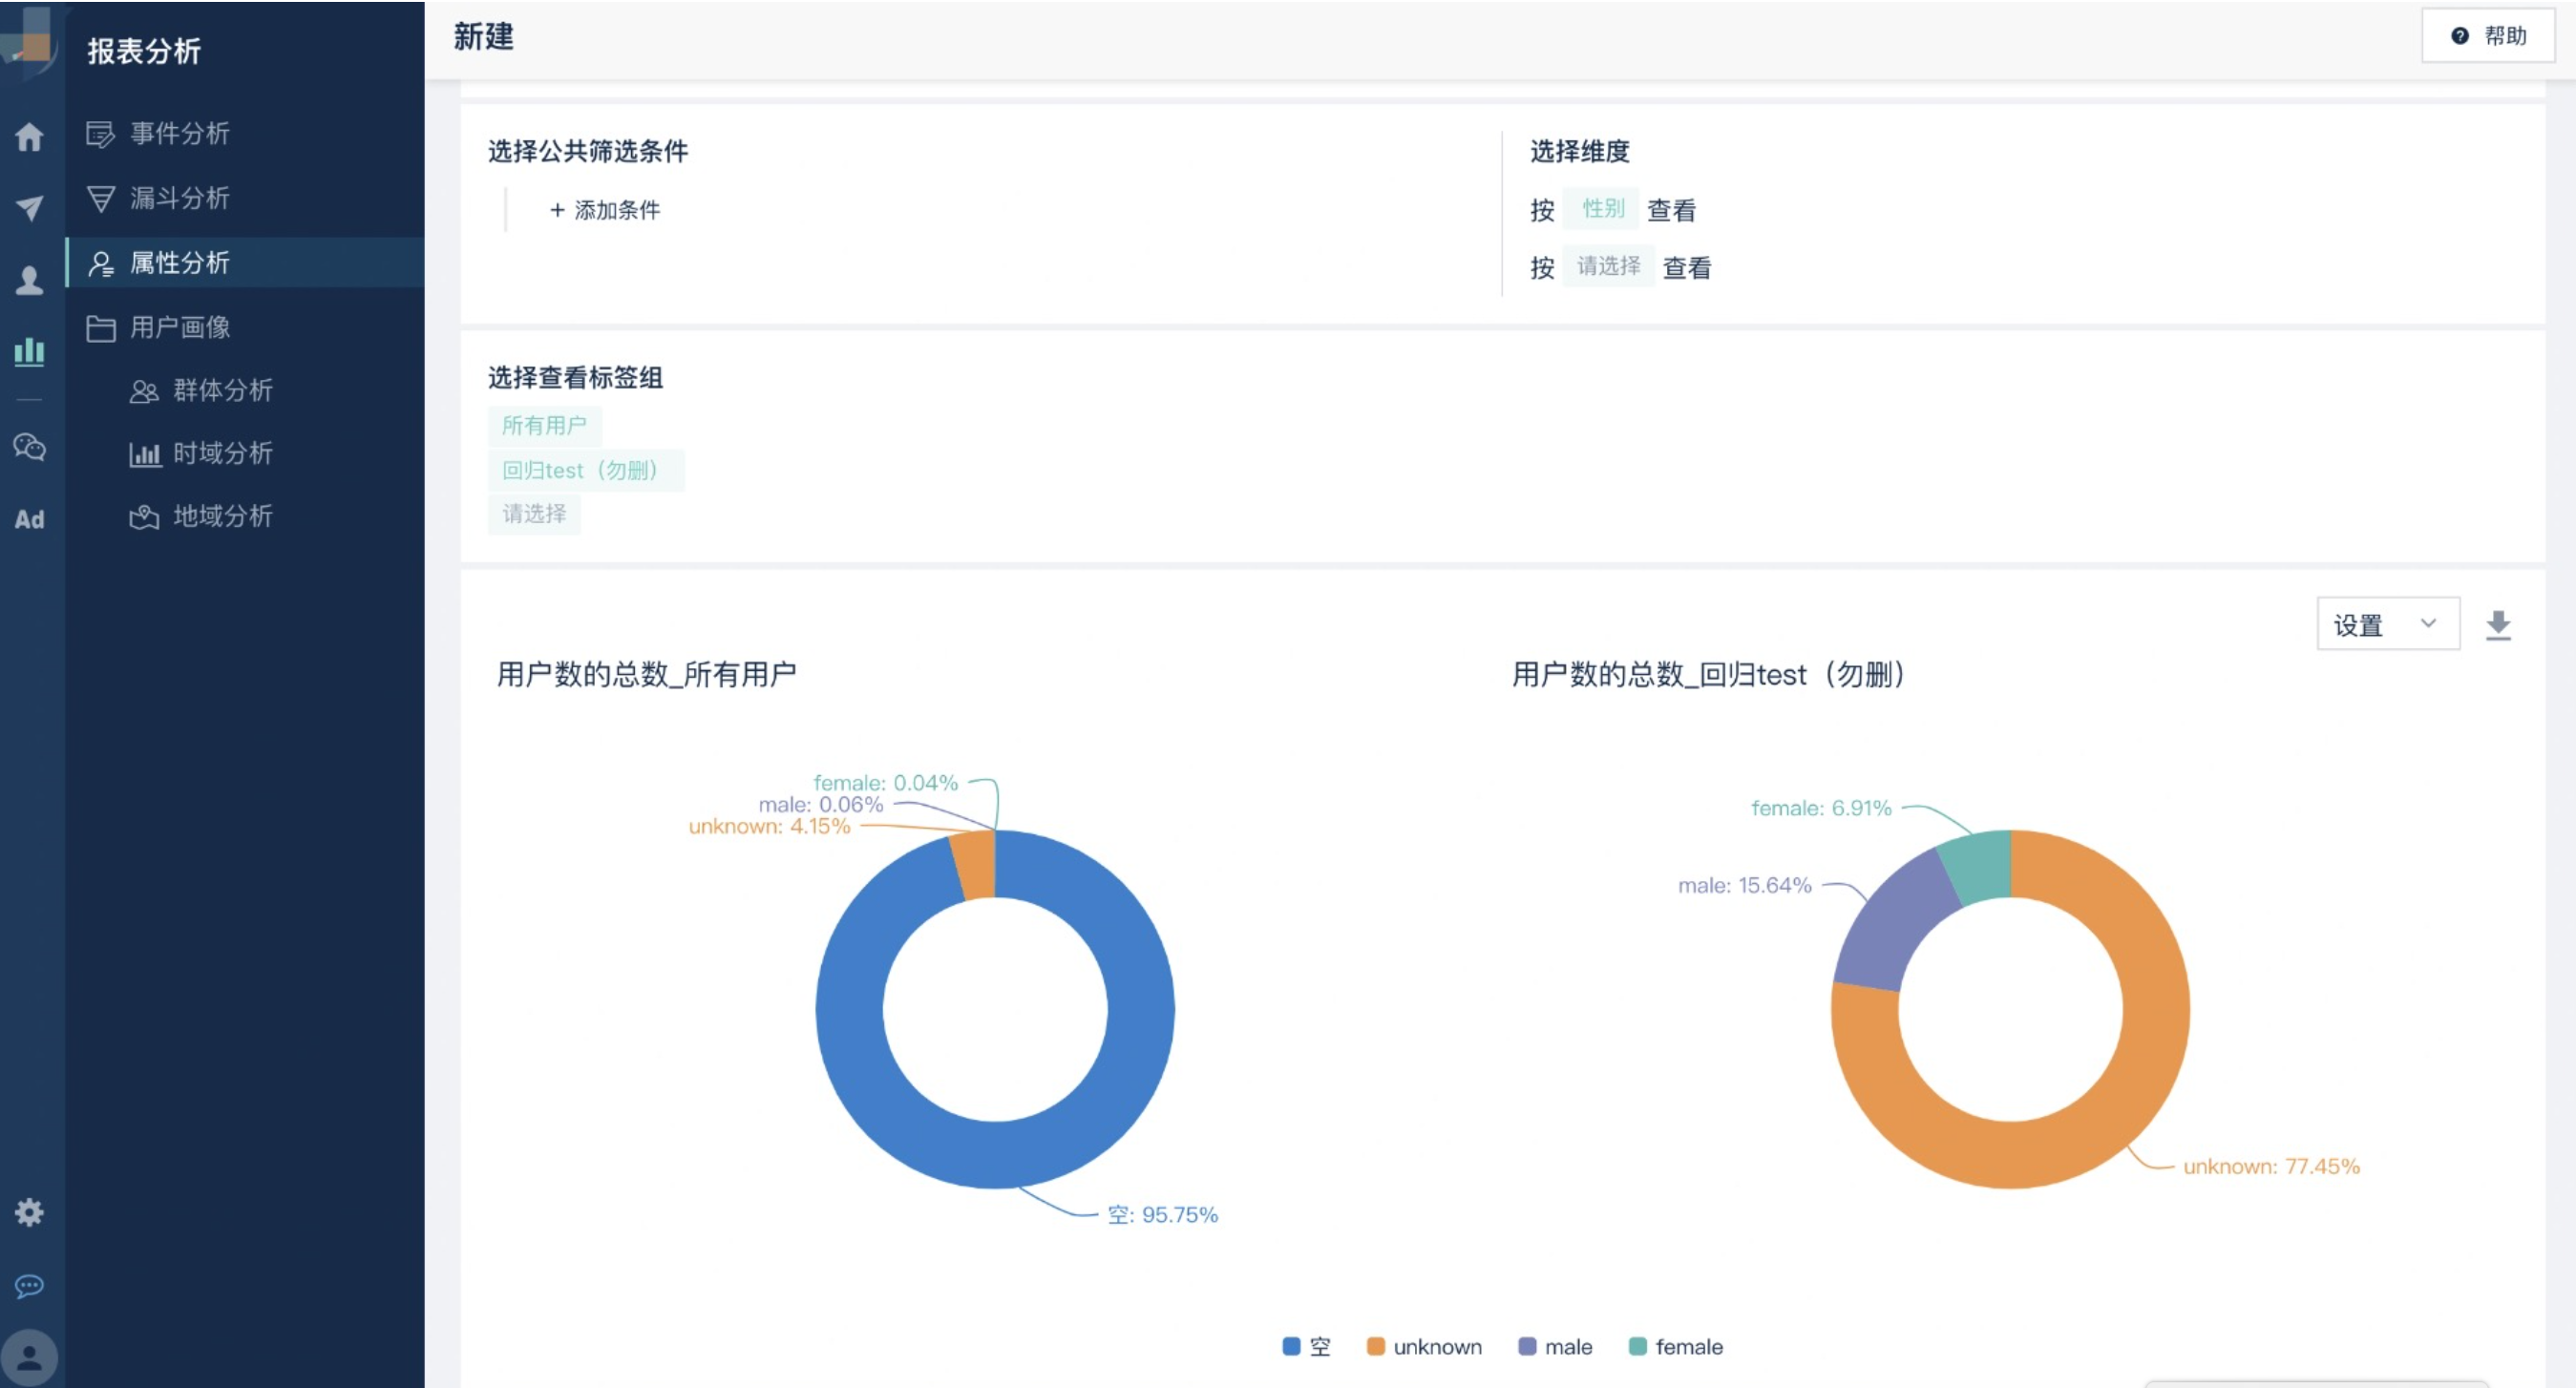Toggle the 空 legend item
The image size is (2576, 1388).
(1306, 1347)
